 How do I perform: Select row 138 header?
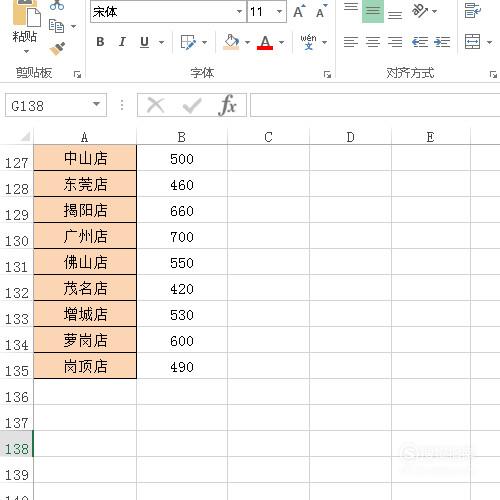point(16,443)
